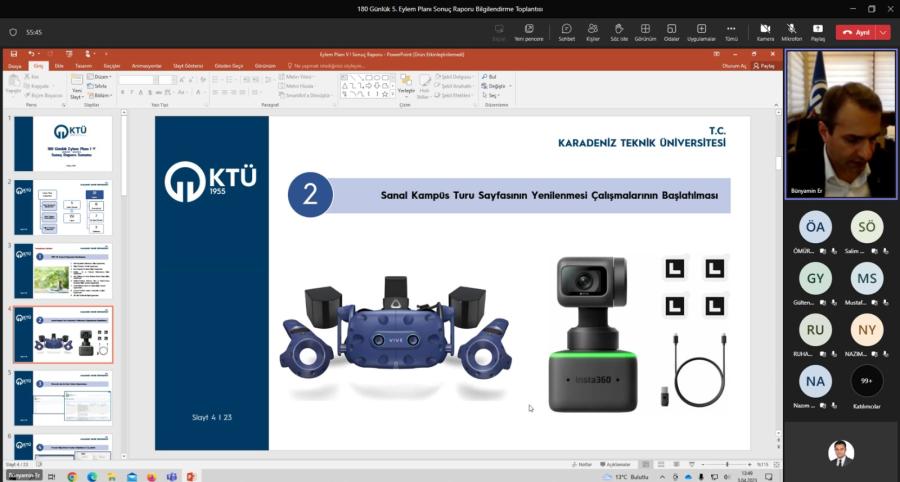Undo last action in PowerPoint quick access

pyautogui.click(x=31, y=54)
